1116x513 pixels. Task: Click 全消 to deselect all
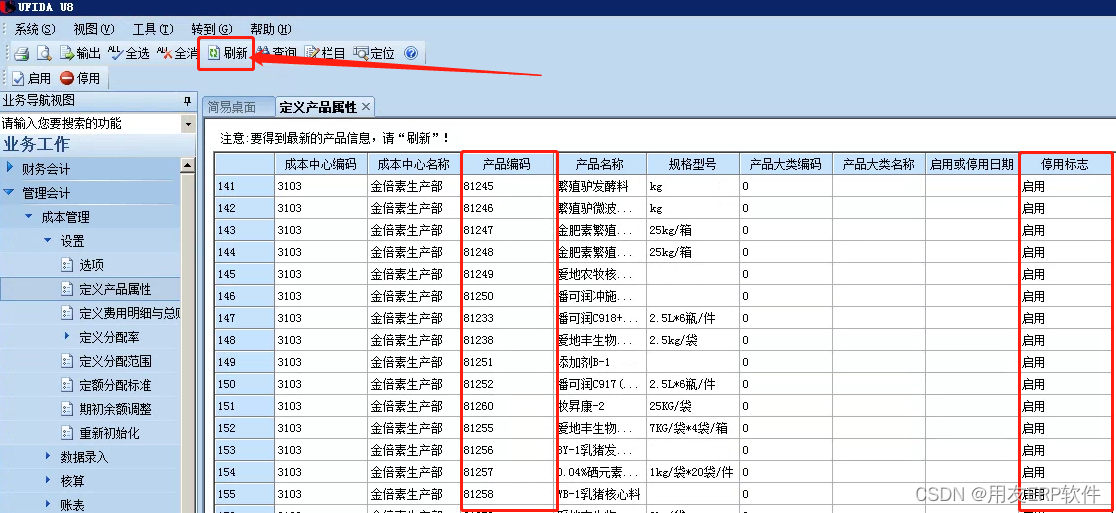pos(177,53)
